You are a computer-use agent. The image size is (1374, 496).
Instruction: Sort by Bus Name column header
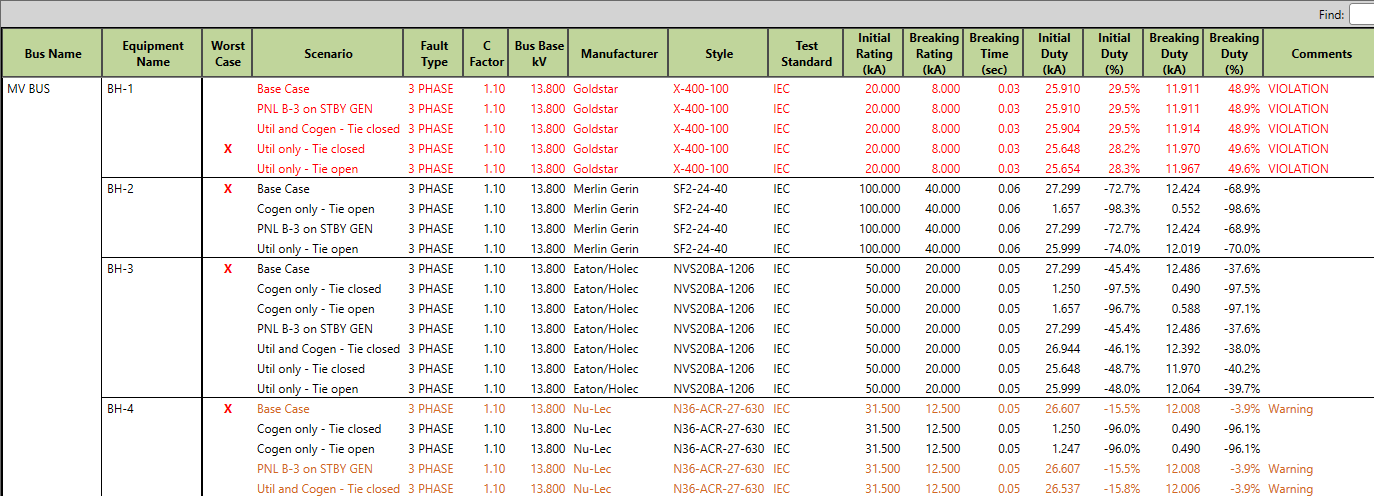(53, 54)
